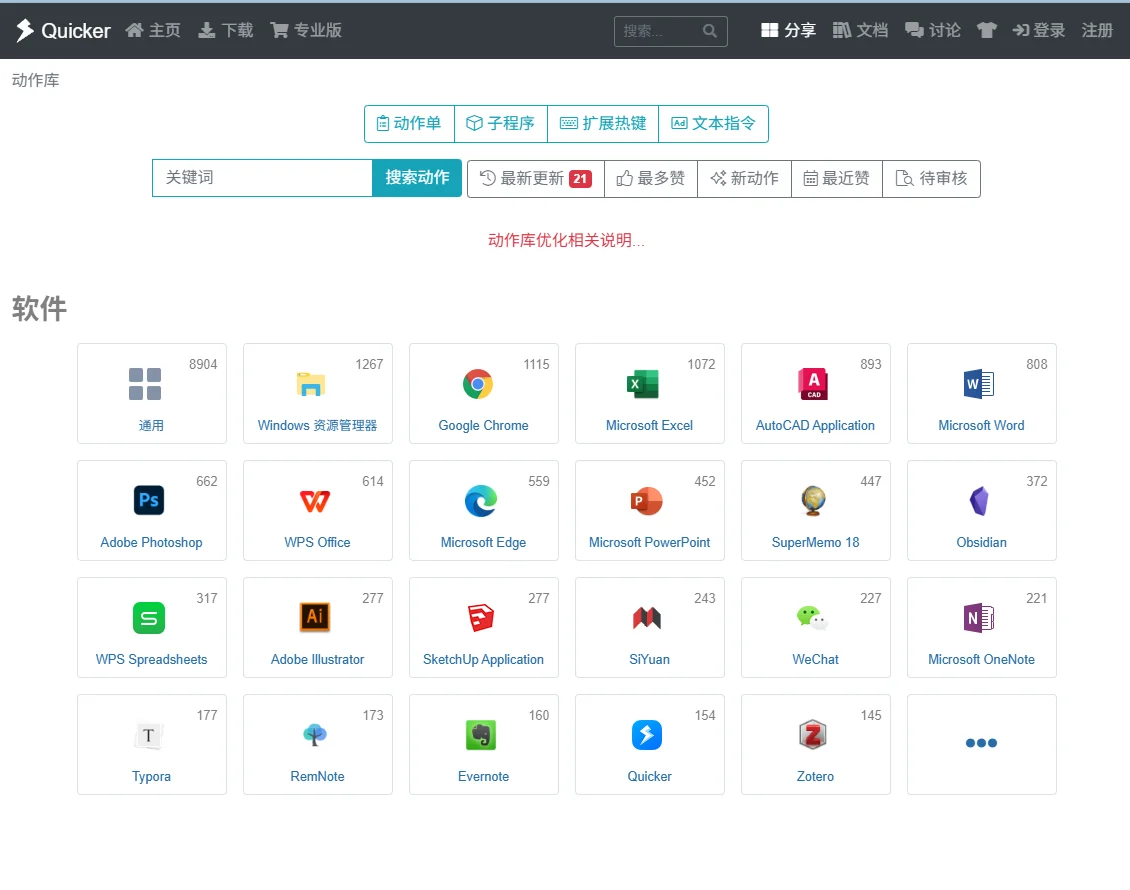Click the Evernote elephant icon
The height and width of the screenshot is (890, 1130).
pyautogui.click(x=481, y=735)
